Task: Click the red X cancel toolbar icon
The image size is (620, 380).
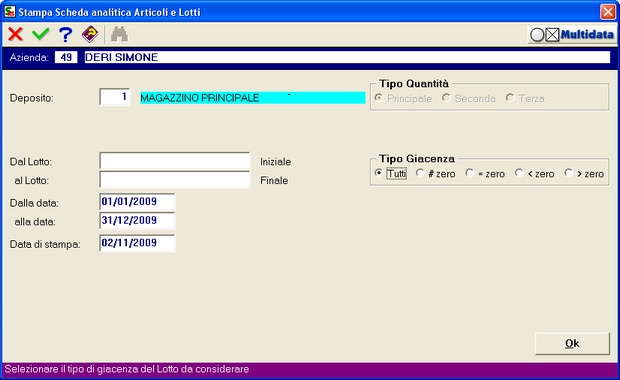Action: click(x=15, y=35)
